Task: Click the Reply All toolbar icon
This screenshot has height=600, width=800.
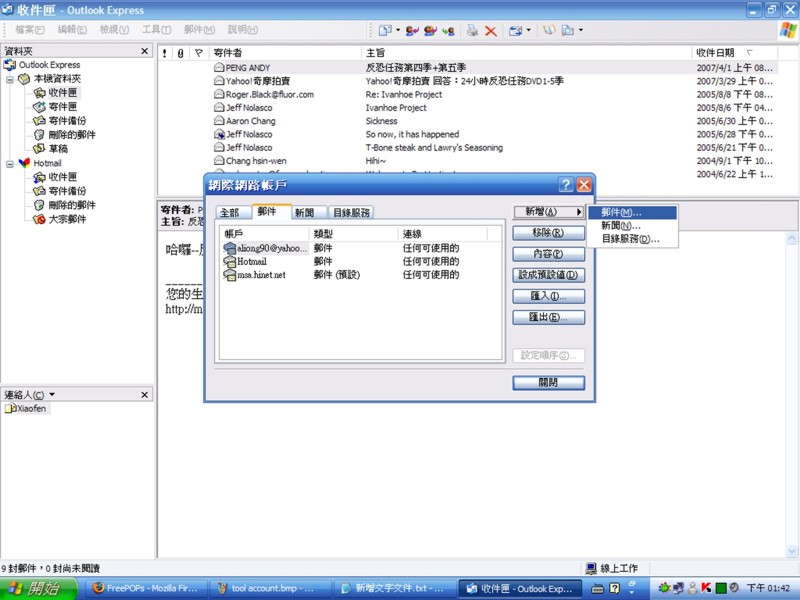Action: point(430,31)
